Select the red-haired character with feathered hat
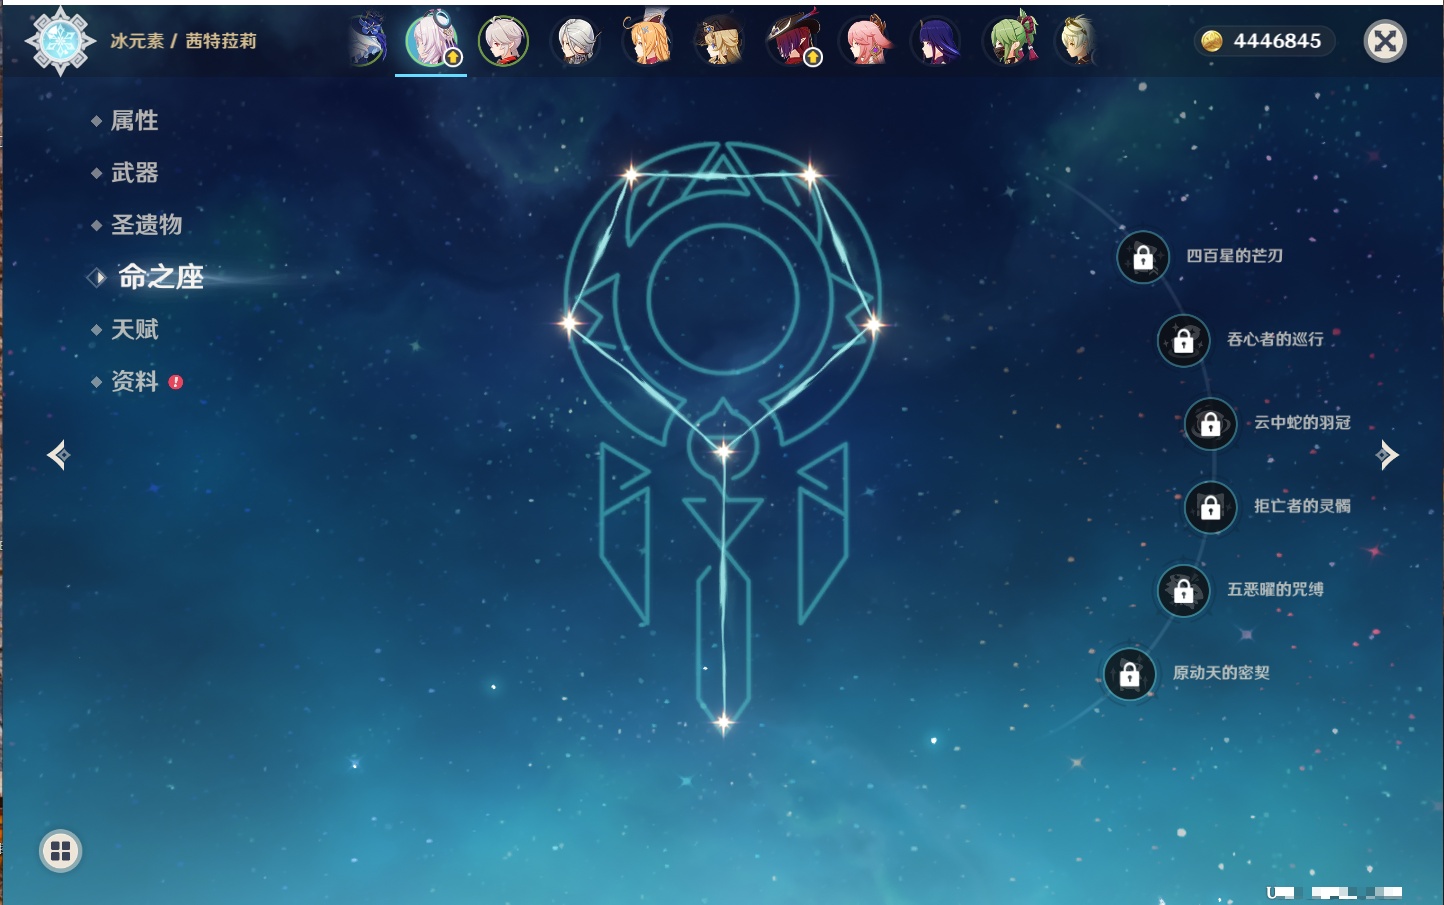The image size is (1444, 905). click(x=793, y=41)
